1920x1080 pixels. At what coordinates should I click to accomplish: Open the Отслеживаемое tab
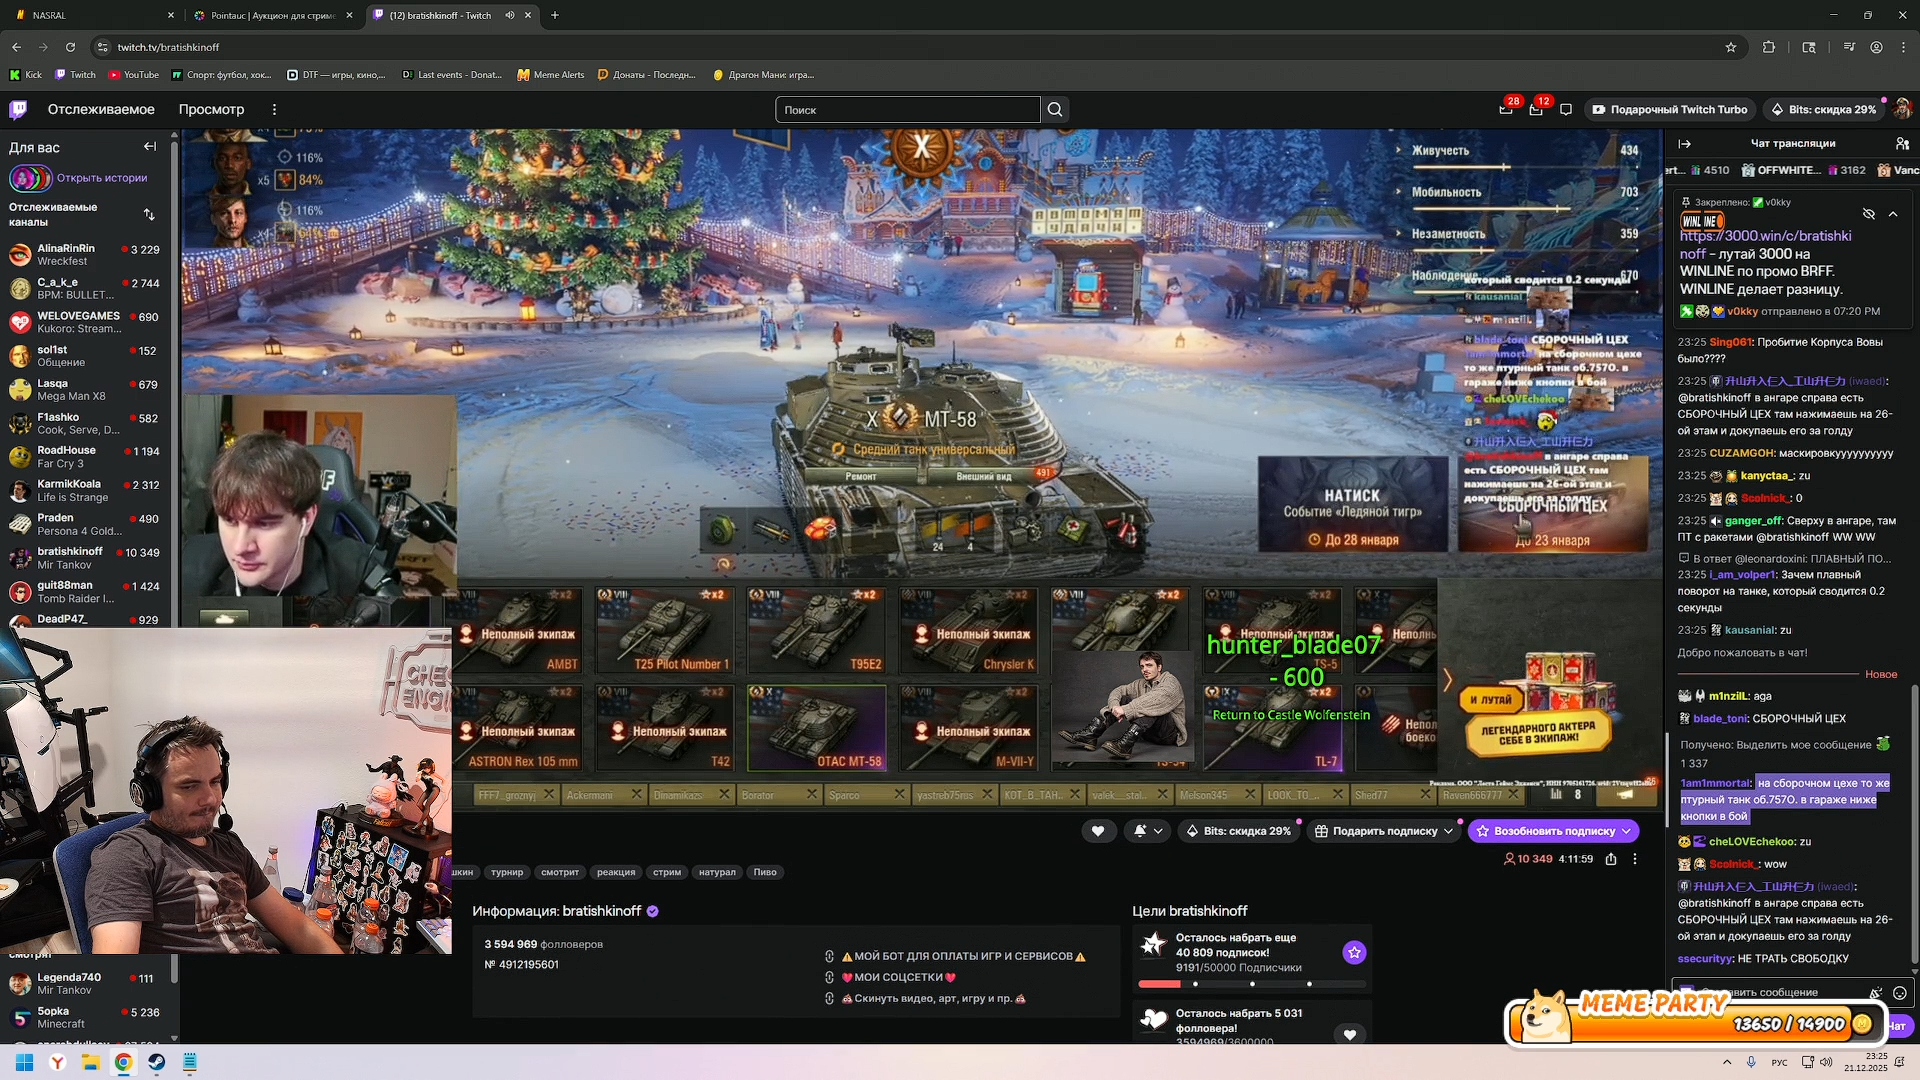tap(101, 110)
